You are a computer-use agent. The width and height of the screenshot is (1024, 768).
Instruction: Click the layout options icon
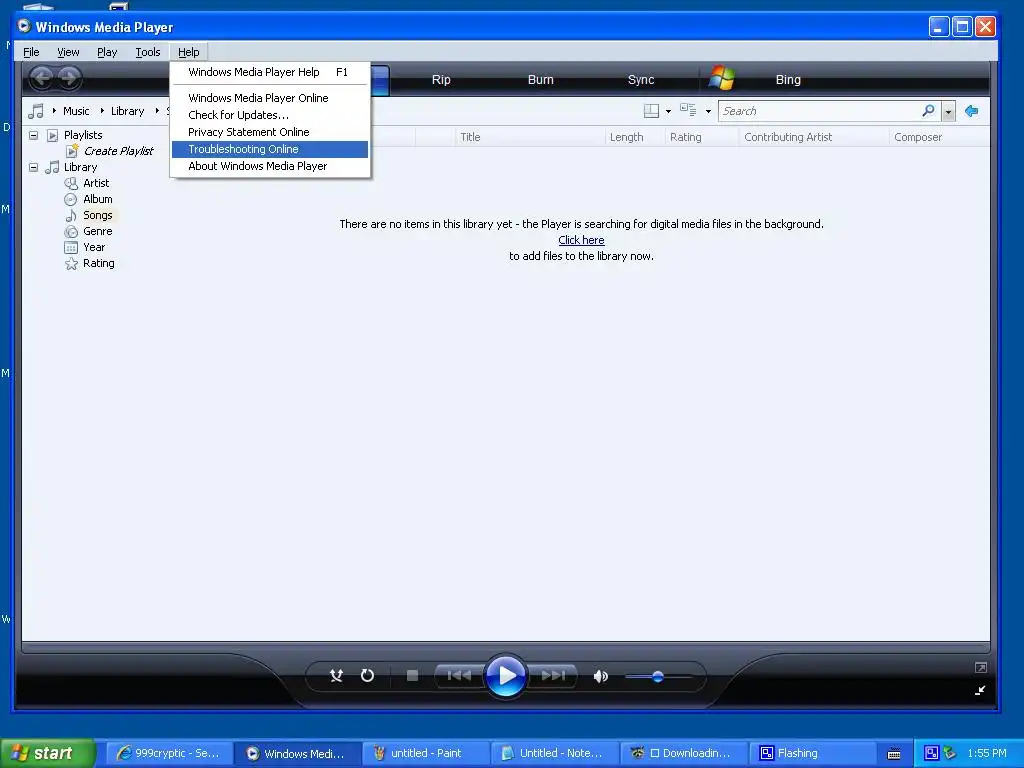[651, 111]
